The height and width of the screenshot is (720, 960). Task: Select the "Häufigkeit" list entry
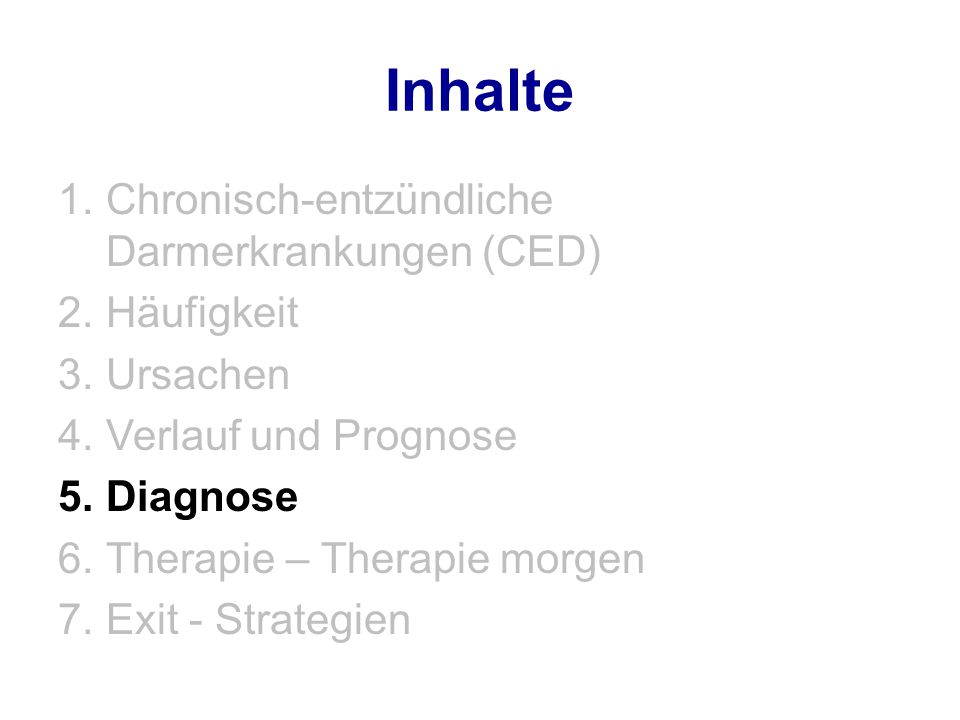pos(203,313)
